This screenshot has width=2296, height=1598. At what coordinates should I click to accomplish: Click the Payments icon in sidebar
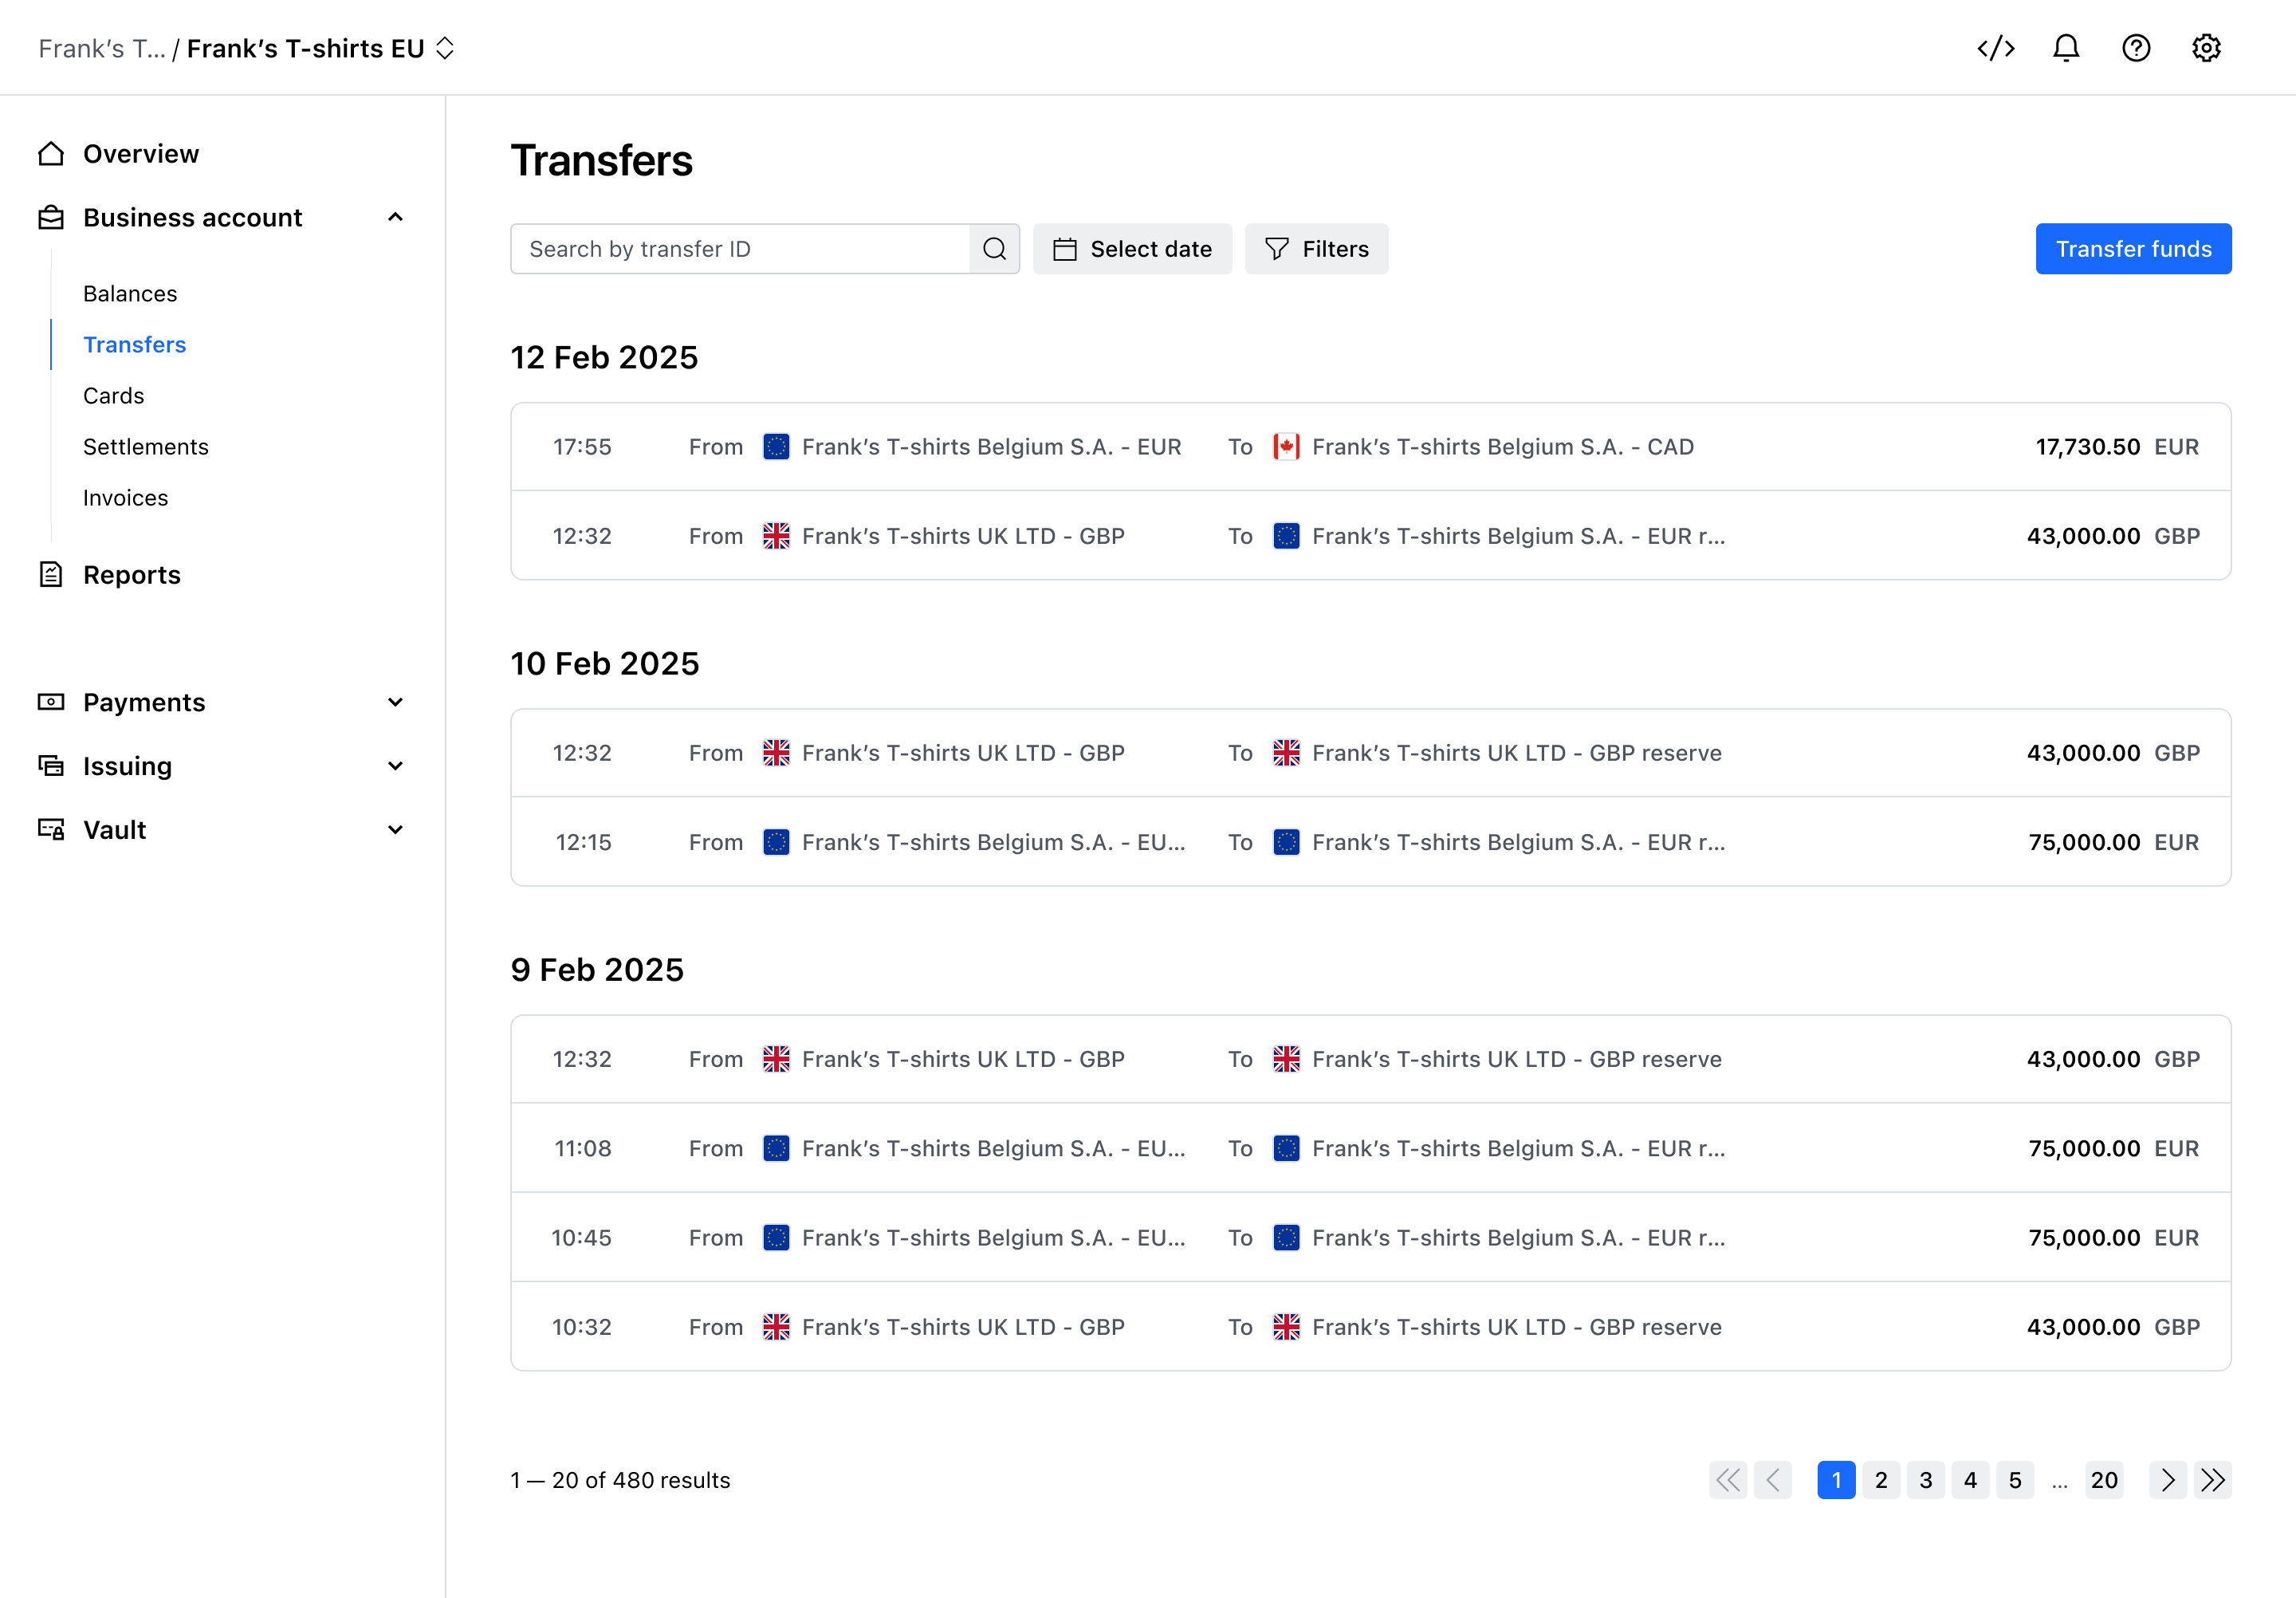(x=51, y=702)
